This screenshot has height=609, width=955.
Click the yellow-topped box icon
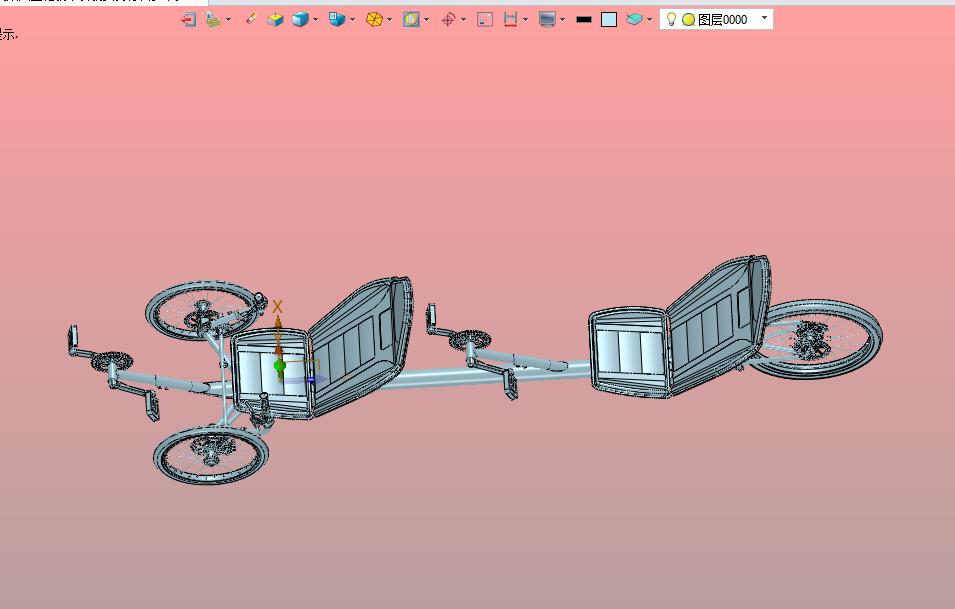click(275, 19)
